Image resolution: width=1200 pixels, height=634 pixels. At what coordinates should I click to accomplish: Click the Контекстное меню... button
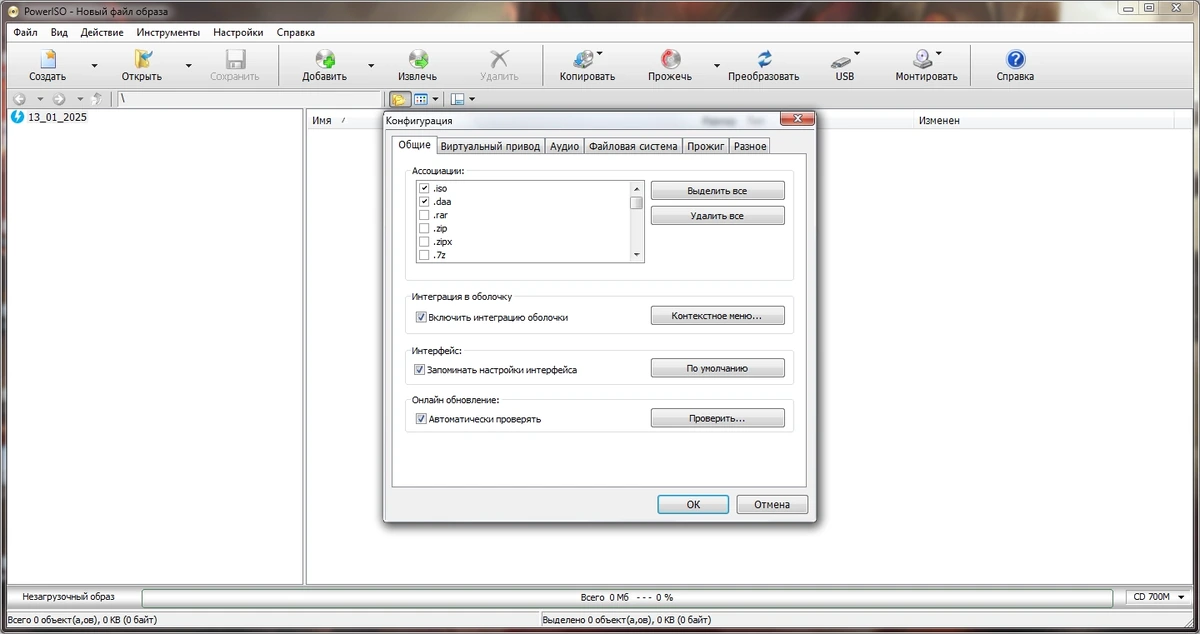(x=717, y=316)
